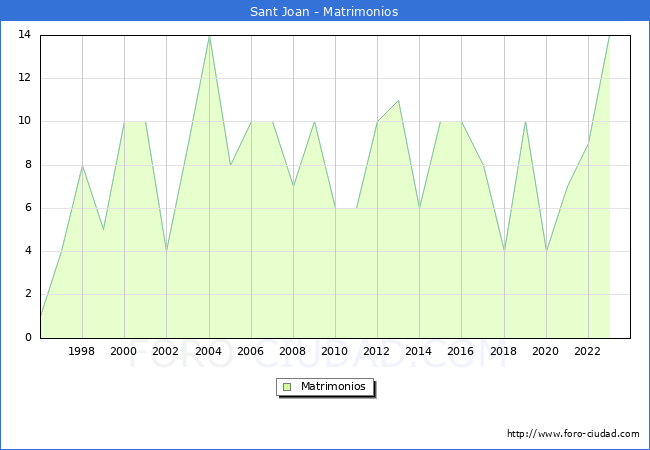Click the x-axis label 2006

[x=250, y=351]
